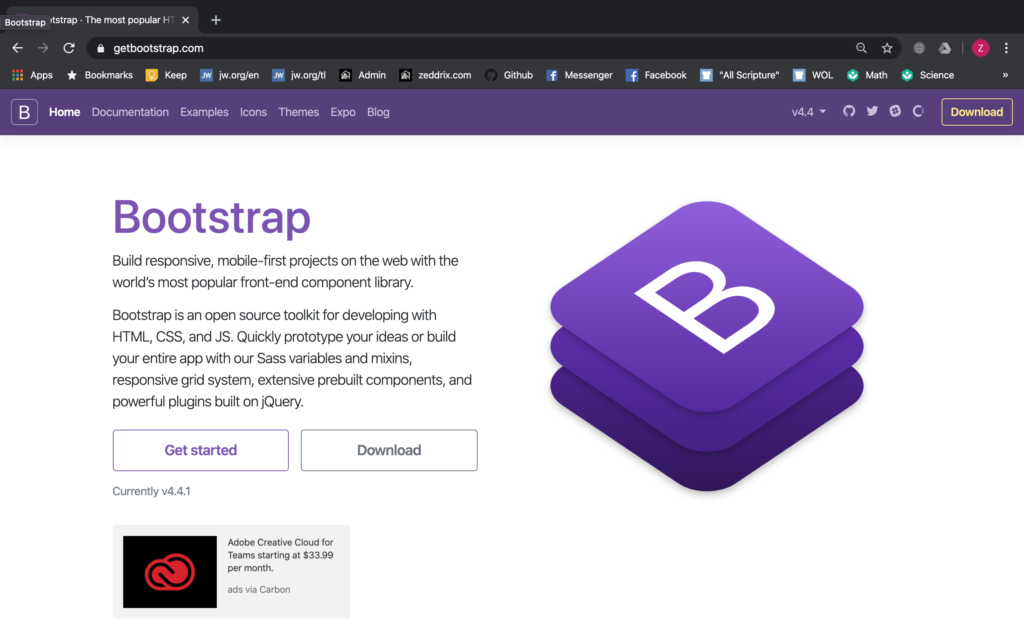Open the GitHub icon in Bootstrap navbar

pos(848,111)
